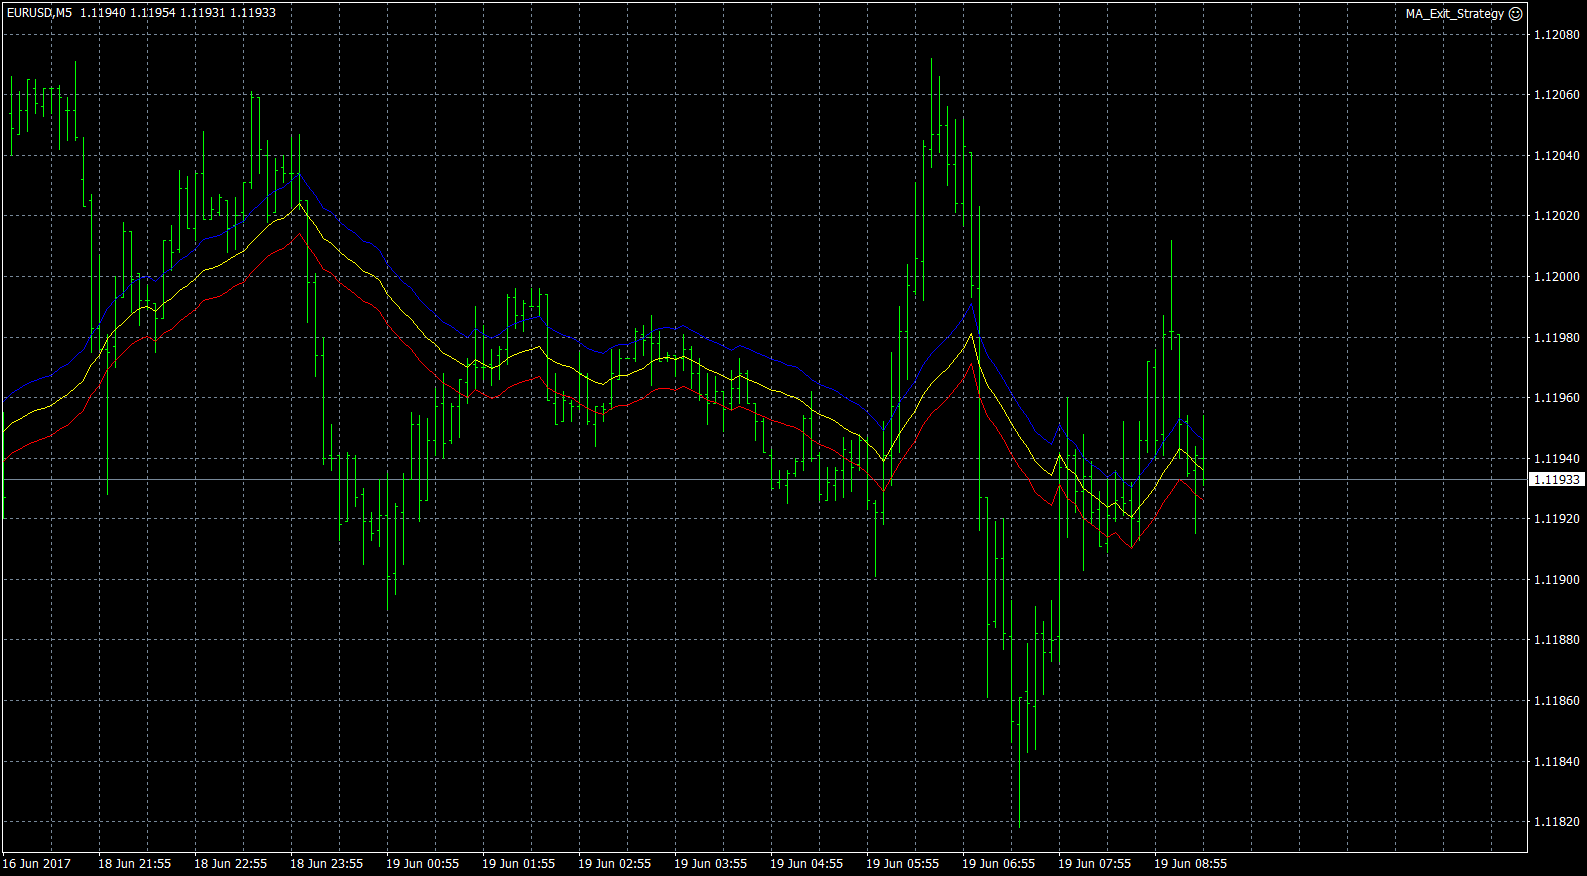Click the MA_Exit_Strategy expert advisor label

(x=1455, y=14)
